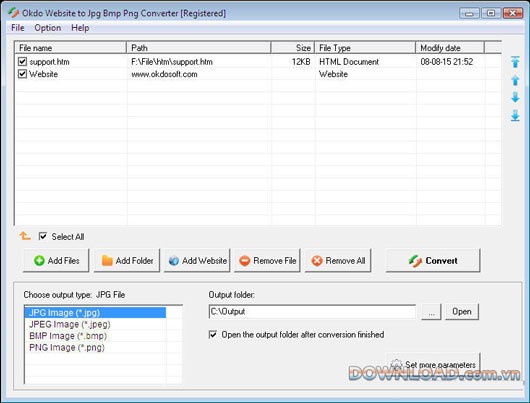The image size is (530, 403).
Task: Select BMP Image (*.bmp) output type
Action: point(95,336)
